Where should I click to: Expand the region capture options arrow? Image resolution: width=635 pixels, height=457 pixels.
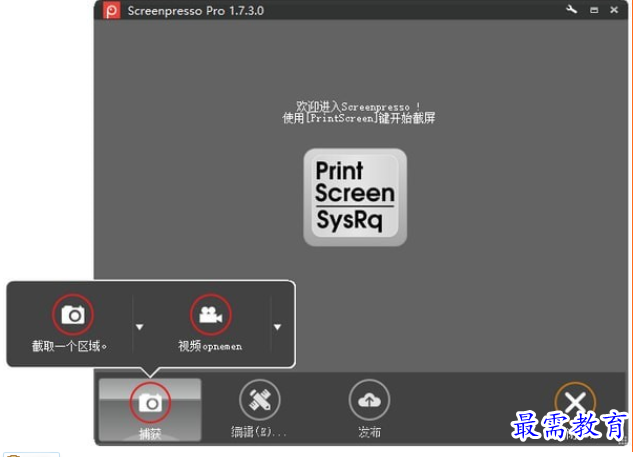[x=140, y=327]
